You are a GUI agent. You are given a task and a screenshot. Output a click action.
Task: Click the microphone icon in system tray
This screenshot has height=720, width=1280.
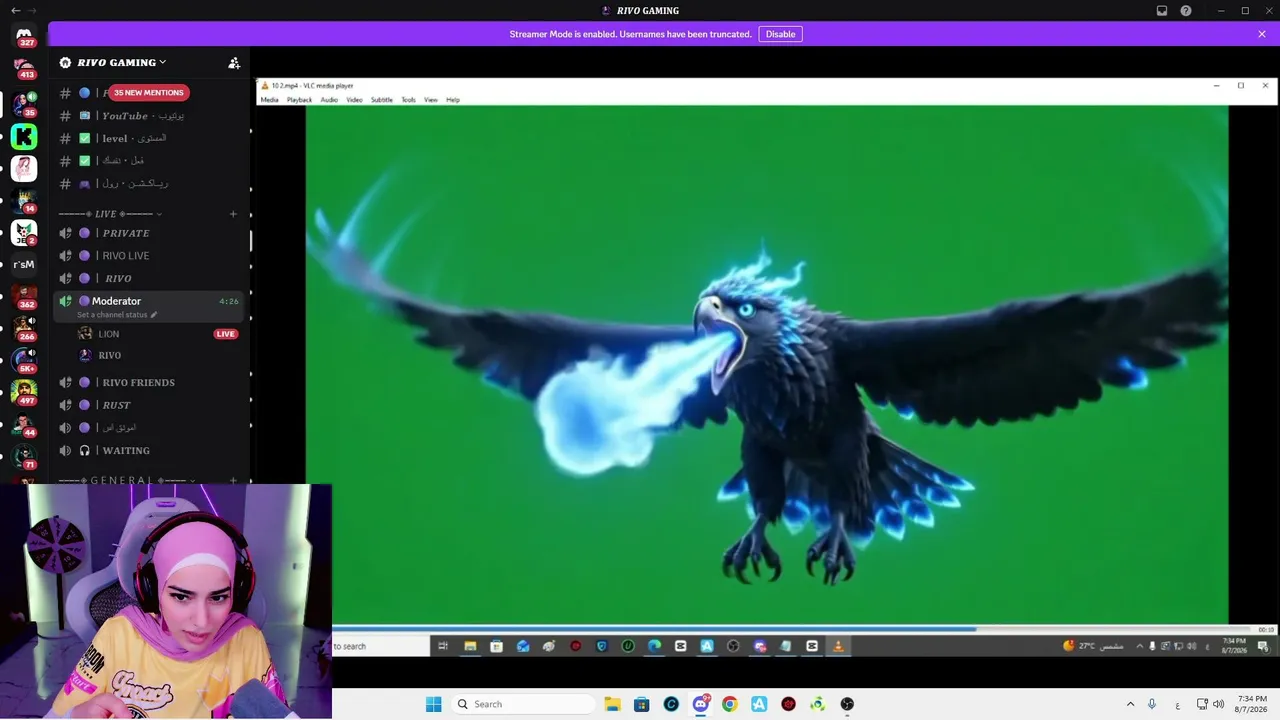point(1152,704)
